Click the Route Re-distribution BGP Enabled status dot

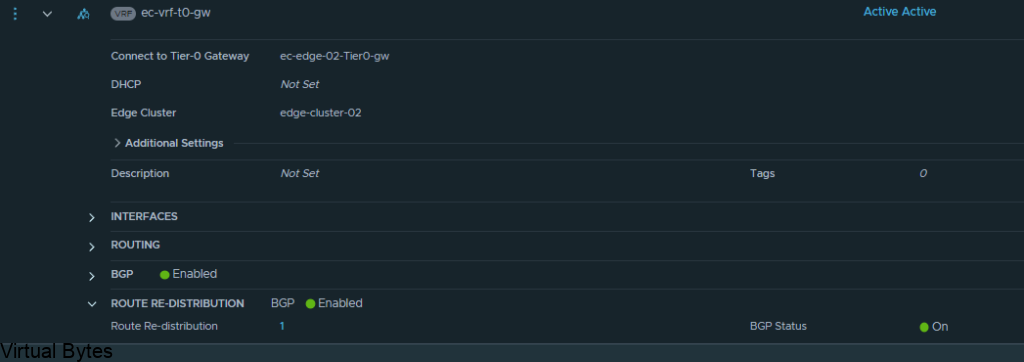pyautogui.click(x=310, y=304)
